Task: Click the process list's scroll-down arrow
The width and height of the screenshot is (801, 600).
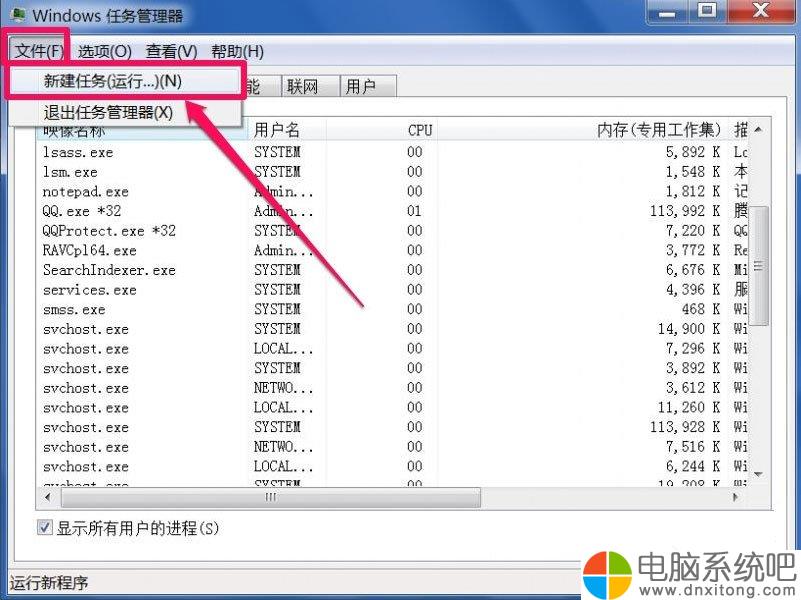Action: [759, 474]
